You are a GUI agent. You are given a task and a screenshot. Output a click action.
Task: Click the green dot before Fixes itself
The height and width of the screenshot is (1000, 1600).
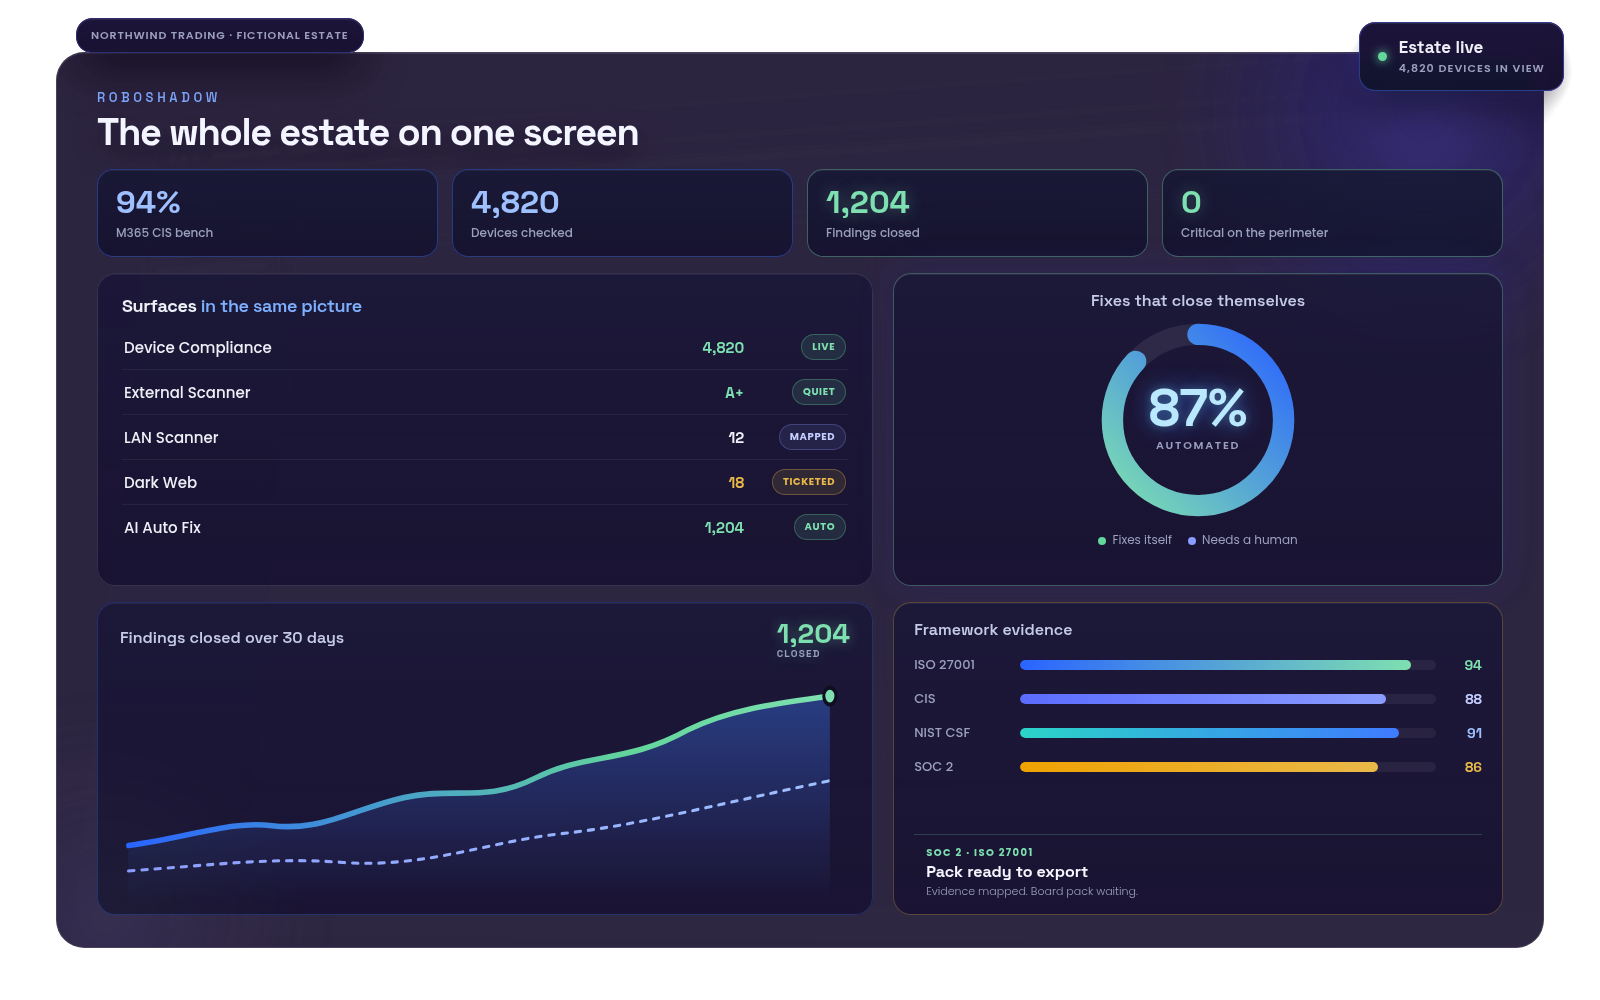1102,541
